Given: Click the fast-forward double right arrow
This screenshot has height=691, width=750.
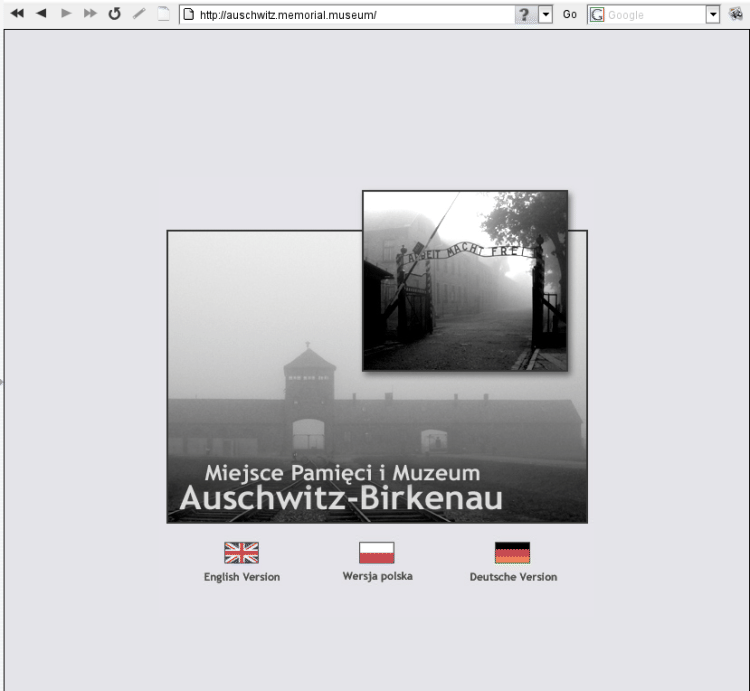Looking at the screenshot, I should pyautogui.click(x=90, y=14).
